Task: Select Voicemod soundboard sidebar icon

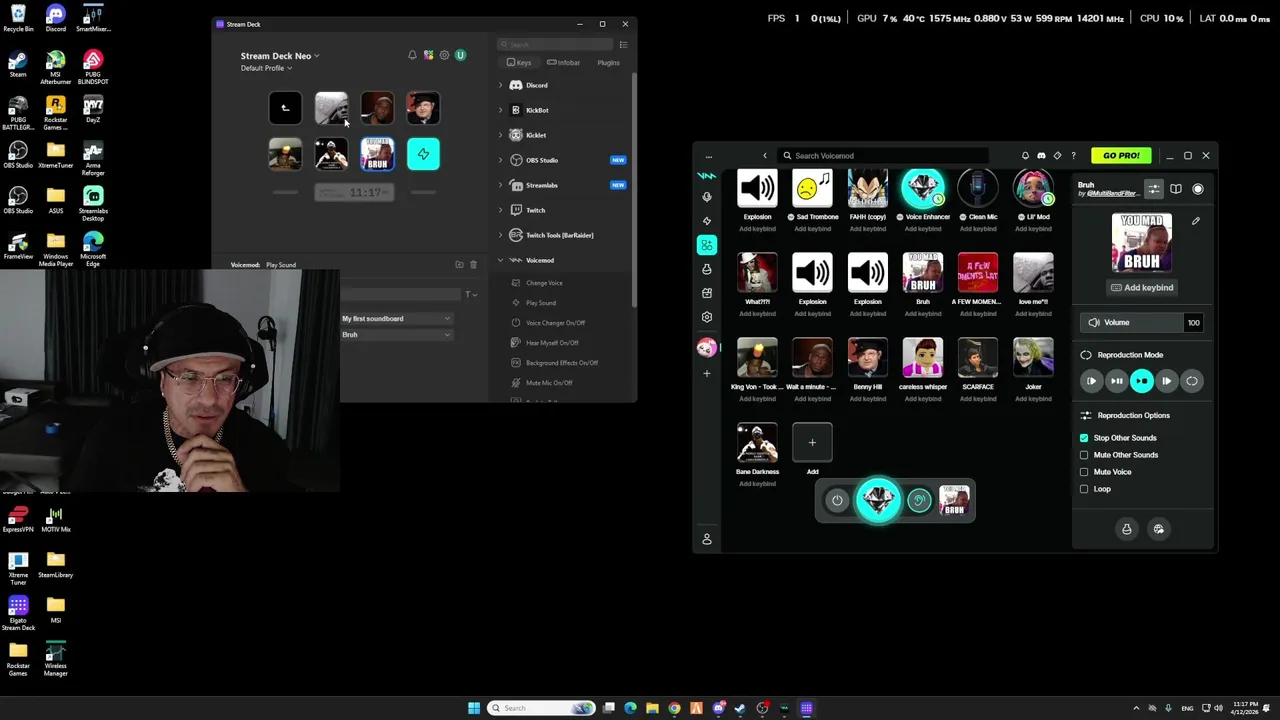Action: pyautogui.click(x=707, y=245)
